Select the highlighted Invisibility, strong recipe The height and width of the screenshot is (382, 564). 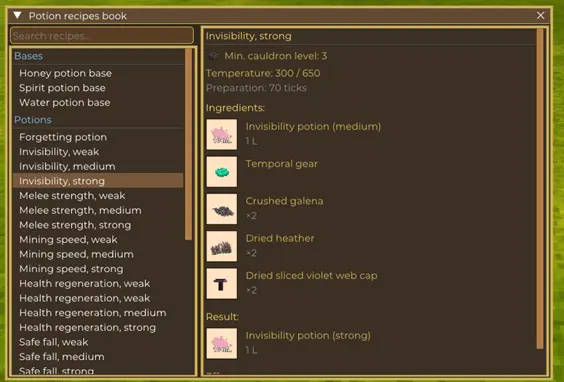[x=98, y=181]
